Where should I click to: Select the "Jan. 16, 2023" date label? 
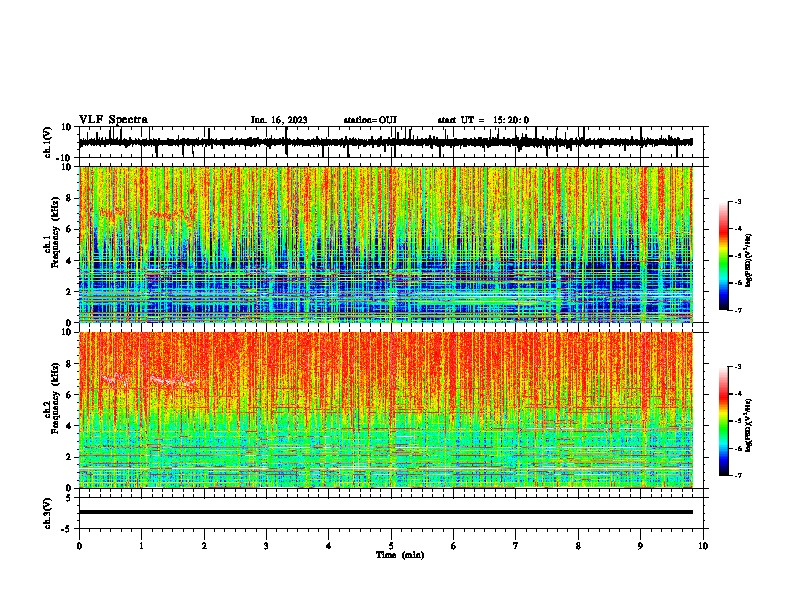(x=279, y=120)
